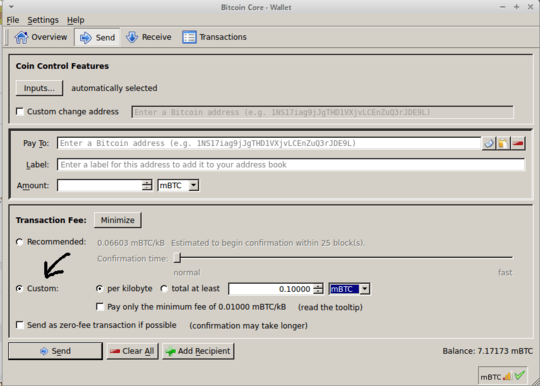This screenshot has width=540, height=386.
Task: Open the custom fee unit mBTC dropdown
Action: (349, 289)
